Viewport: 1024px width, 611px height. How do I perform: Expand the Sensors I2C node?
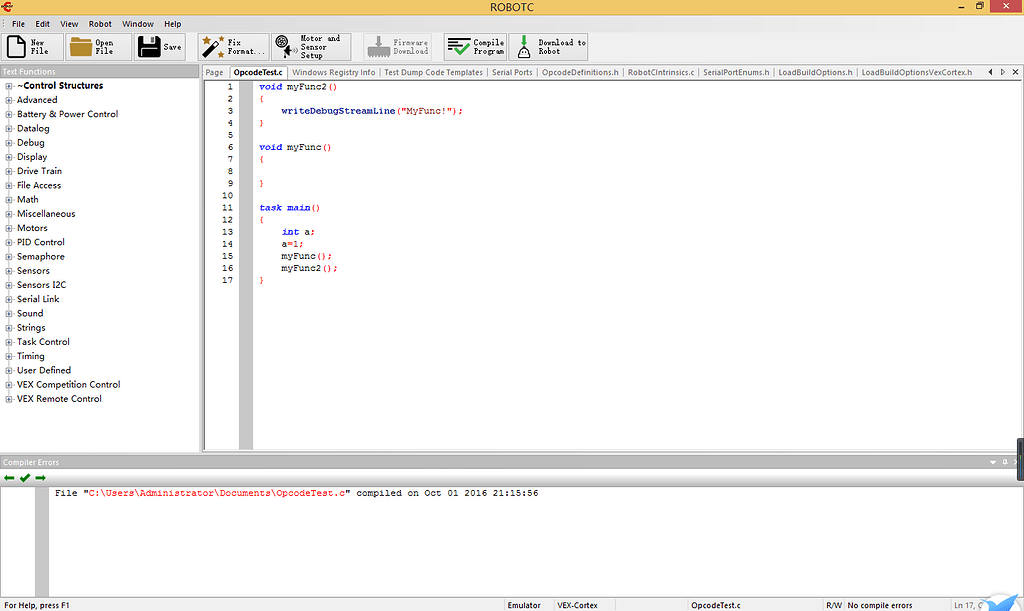(9, 285)
